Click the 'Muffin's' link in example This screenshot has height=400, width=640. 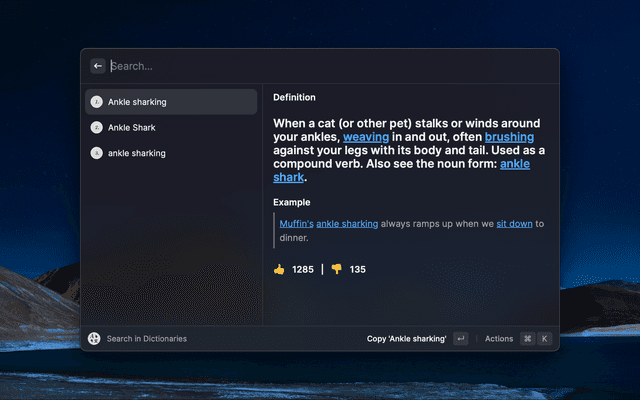click(296, 224)
